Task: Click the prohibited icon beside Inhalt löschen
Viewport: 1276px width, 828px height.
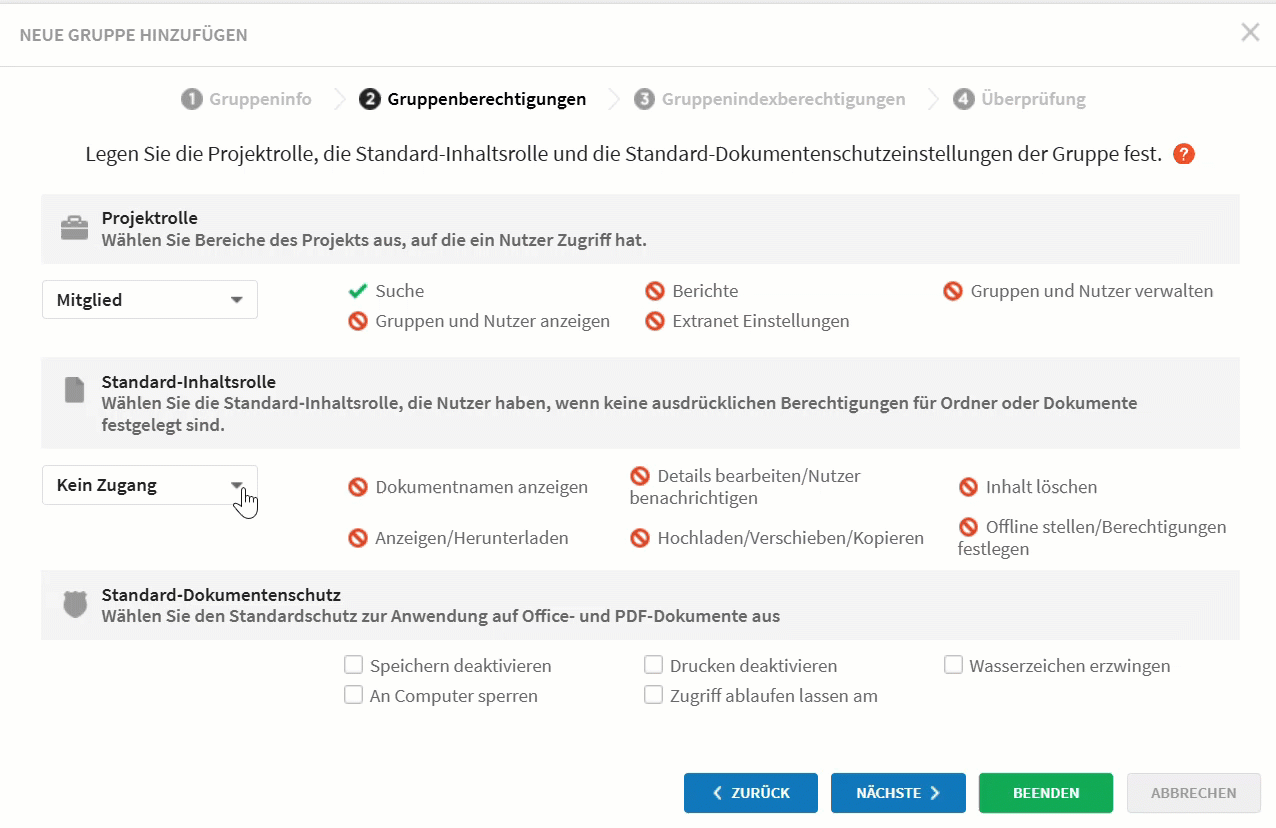Action: [968, 487]
